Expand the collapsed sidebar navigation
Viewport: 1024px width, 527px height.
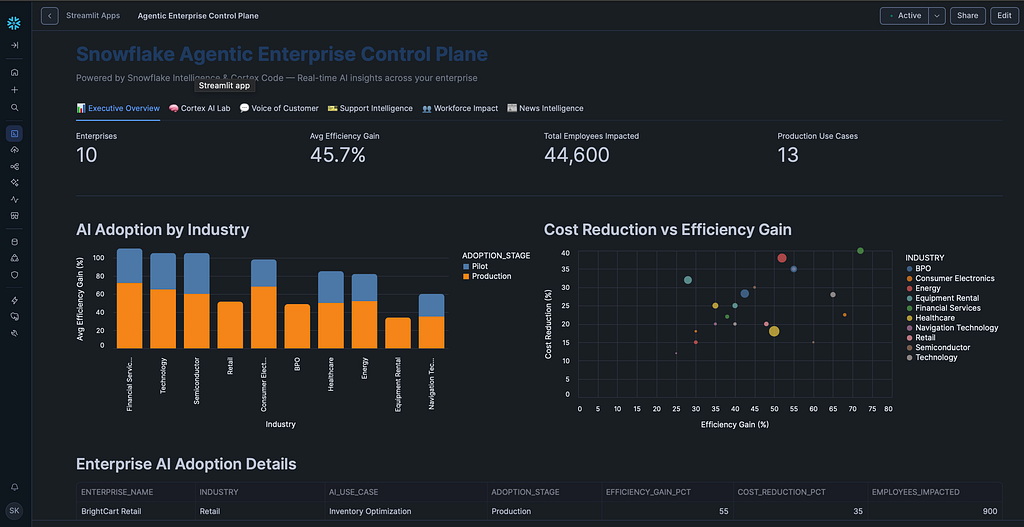point(14,46)
